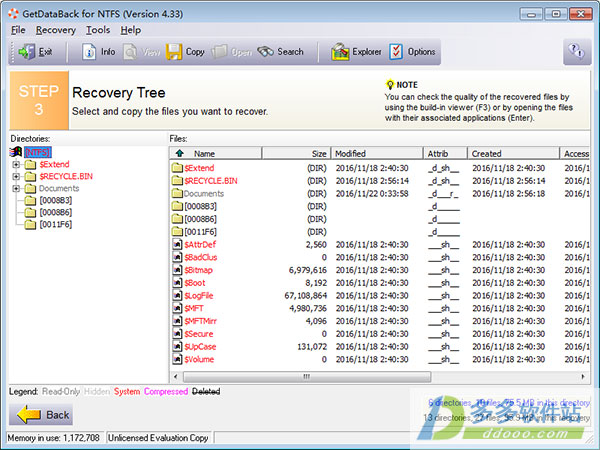Sort files by Modified column header

point(377,153)
